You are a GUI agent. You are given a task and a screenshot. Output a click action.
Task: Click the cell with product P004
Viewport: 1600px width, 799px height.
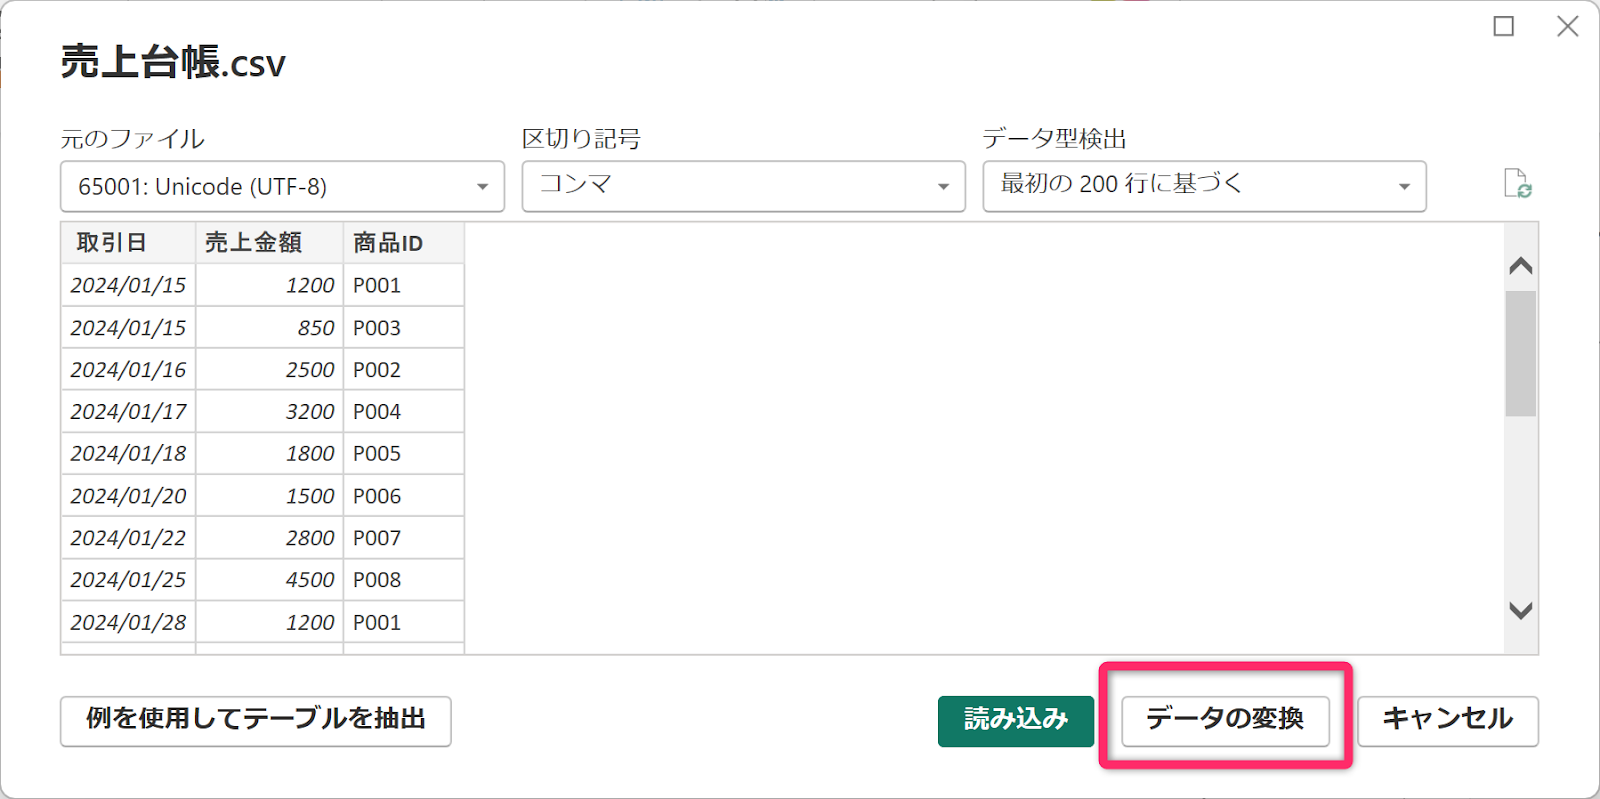403,412
